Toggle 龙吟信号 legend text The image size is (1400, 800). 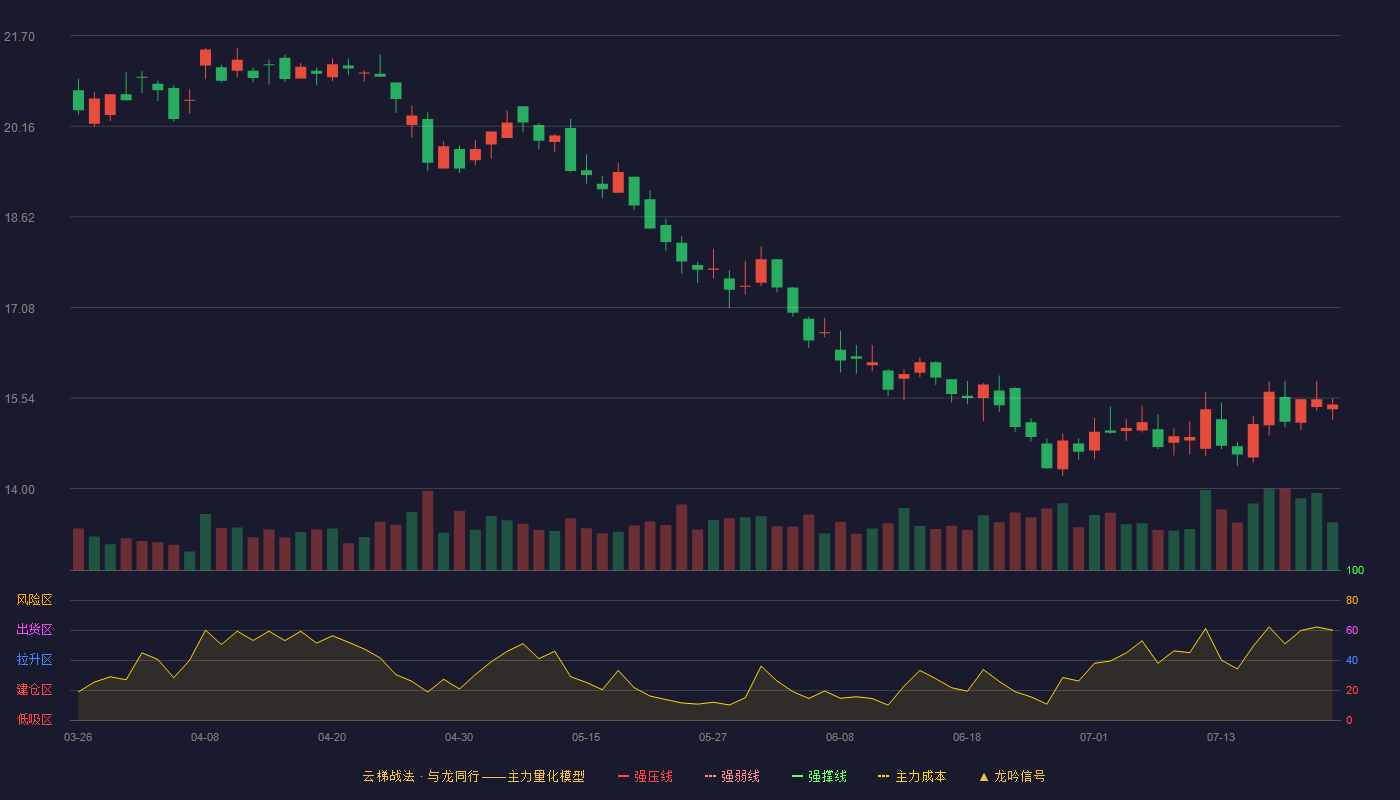click(x=1020, y=776)
